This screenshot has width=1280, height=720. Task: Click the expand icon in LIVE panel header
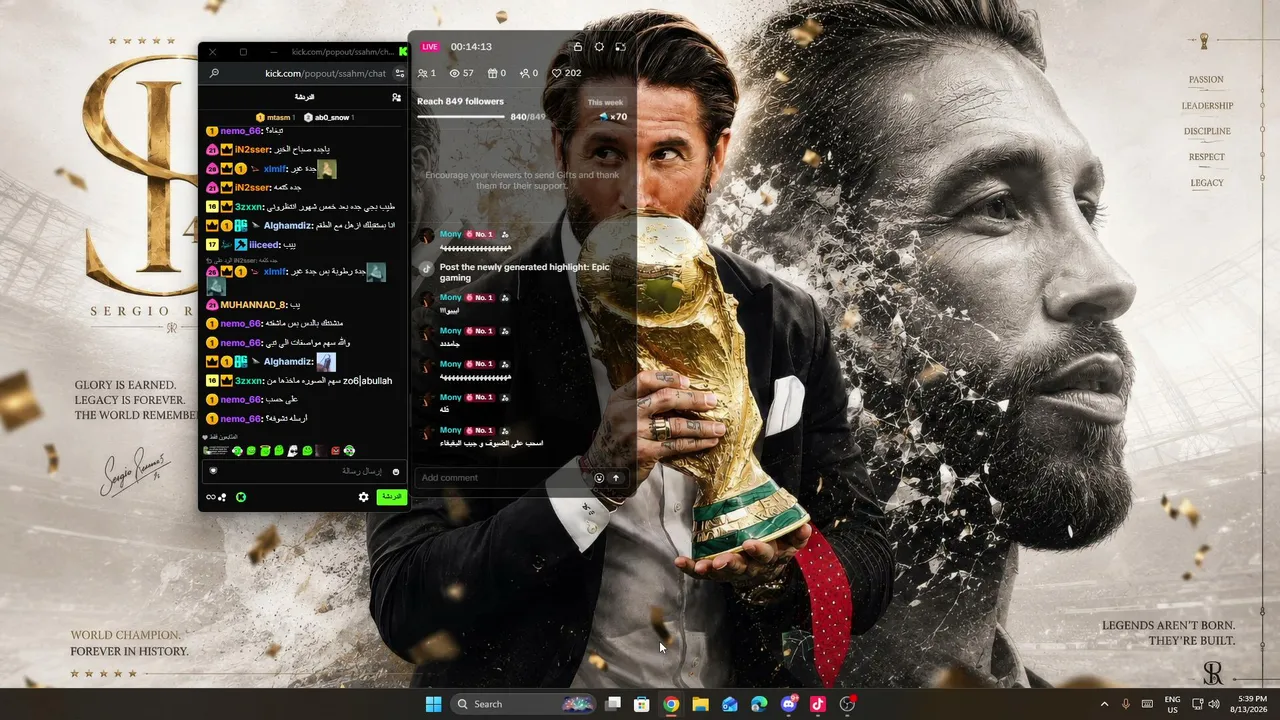pyautogui.click(x=621, y=47)
